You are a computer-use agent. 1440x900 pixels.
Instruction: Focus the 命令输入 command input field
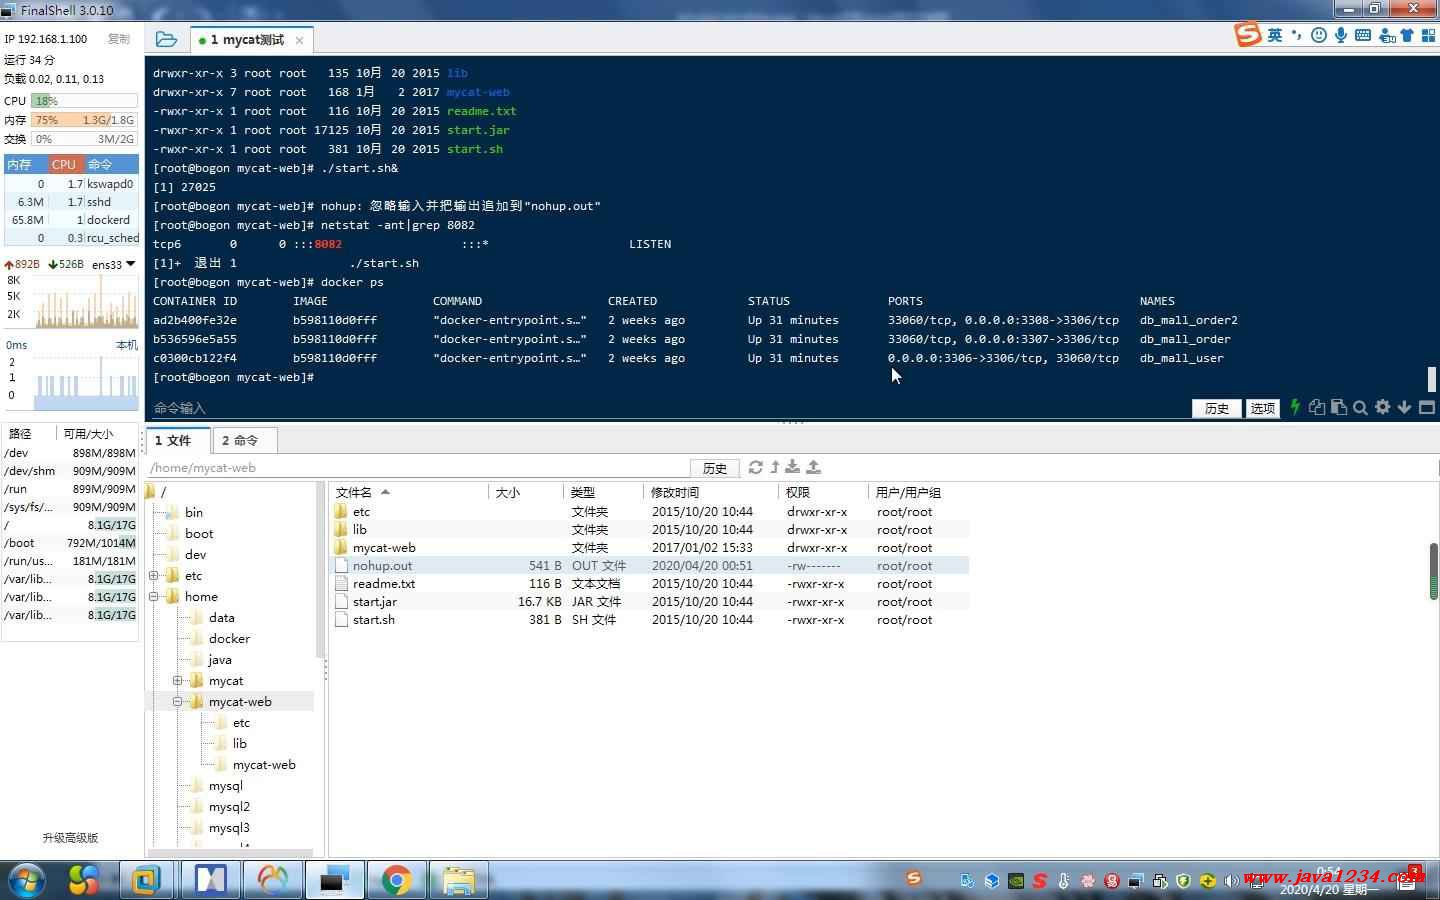tap(670, 408)
